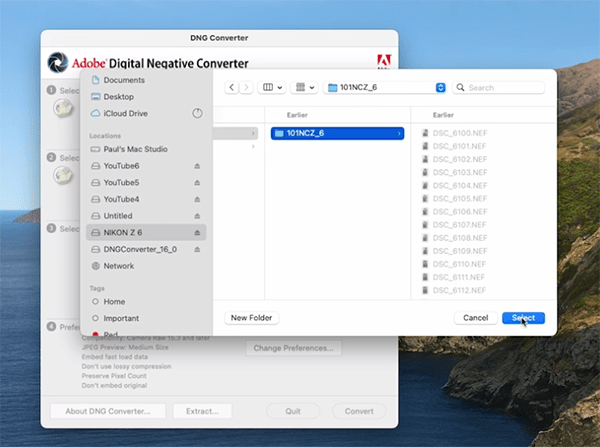Eject the YouTube6 drive
Viewport: 600px width, 447px height.
pyautogui.click(x=197, y=166)
